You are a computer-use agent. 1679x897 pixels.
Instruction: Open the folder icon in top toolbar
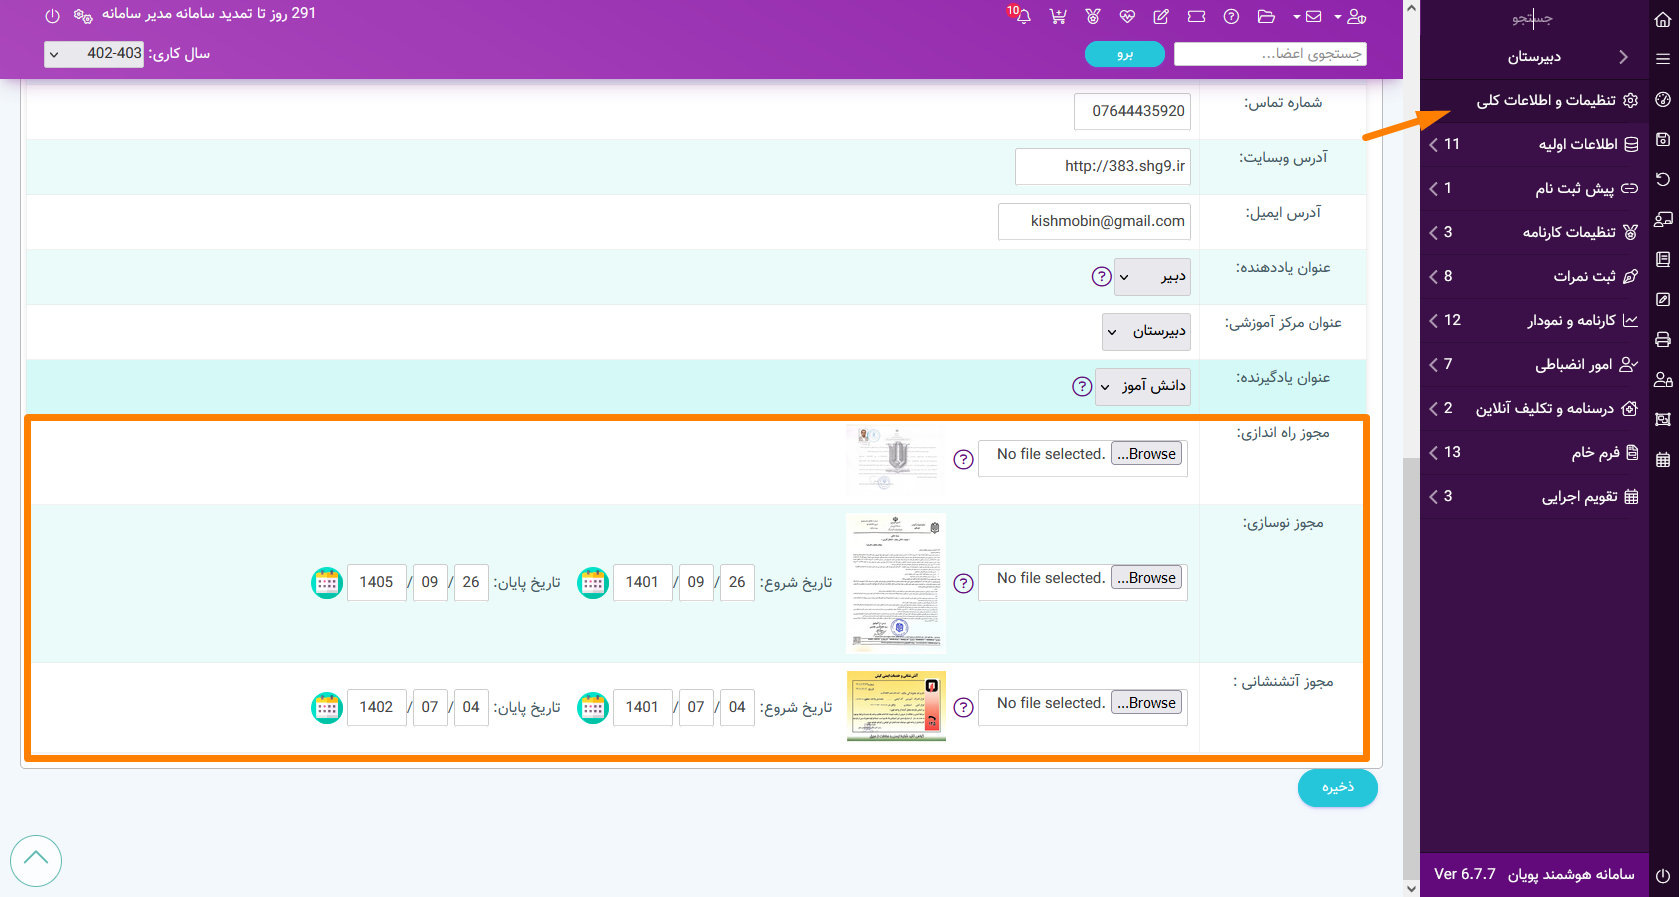[x=1266, y=16]
